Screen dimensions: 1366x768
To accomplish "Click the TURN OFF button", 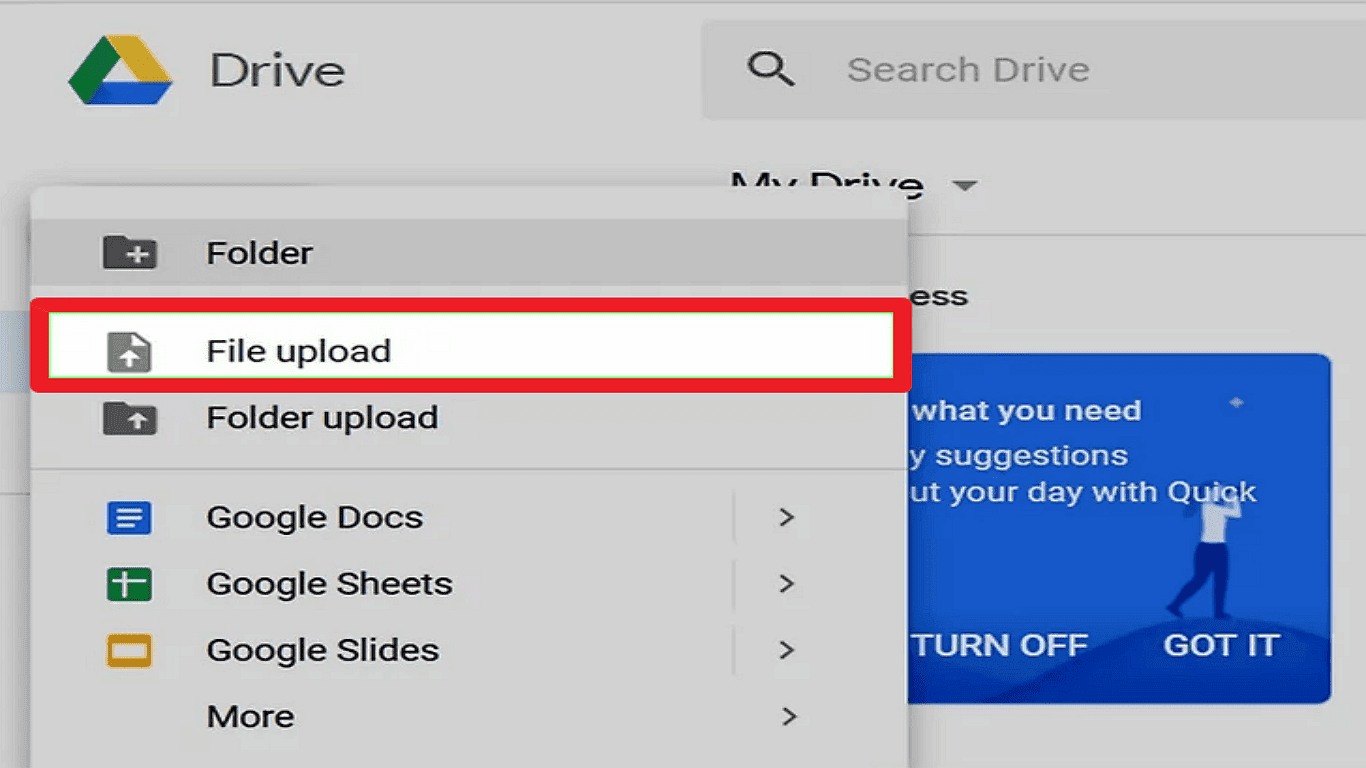I will tap(999, 646).
